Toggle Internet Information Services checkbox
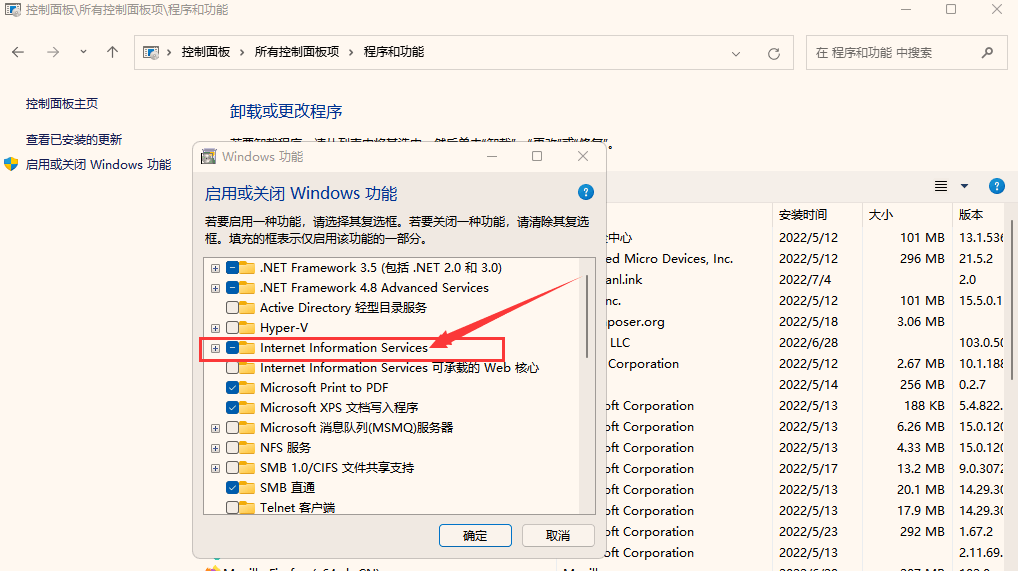This screenshot has width=1018, height=571. pos(232,348)
